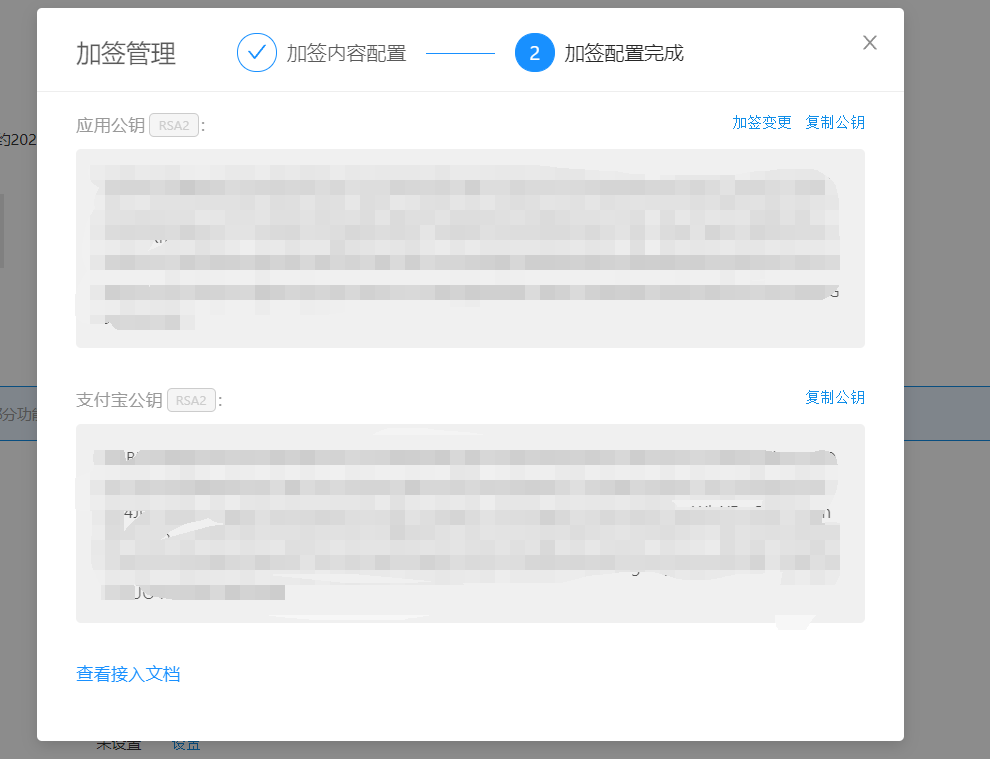The height and width of the screenshot is (759, 990).
Task: Click the 加签内容配置 step label
Action: click(346, 53)
